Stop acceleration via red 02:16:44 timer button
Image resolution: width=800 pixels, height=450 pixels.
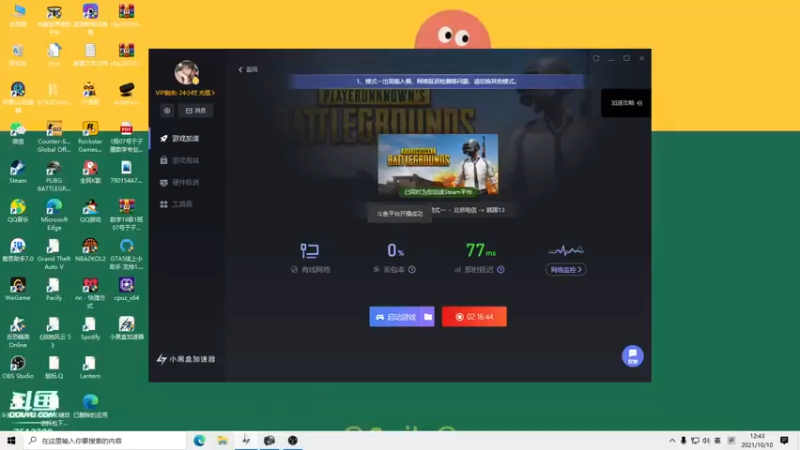pyautogui.click(x=474, y=317)
